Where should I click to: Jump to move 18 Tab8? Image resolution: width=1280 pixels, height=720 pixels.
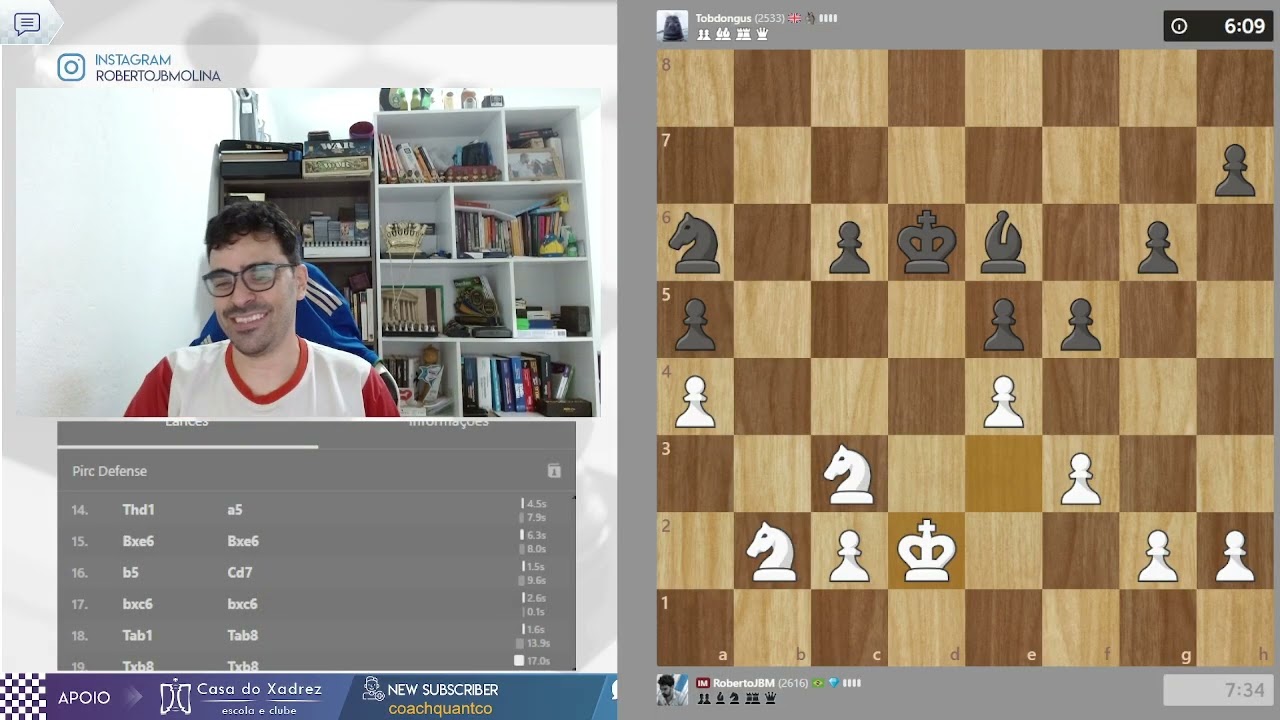pos(243,635)
